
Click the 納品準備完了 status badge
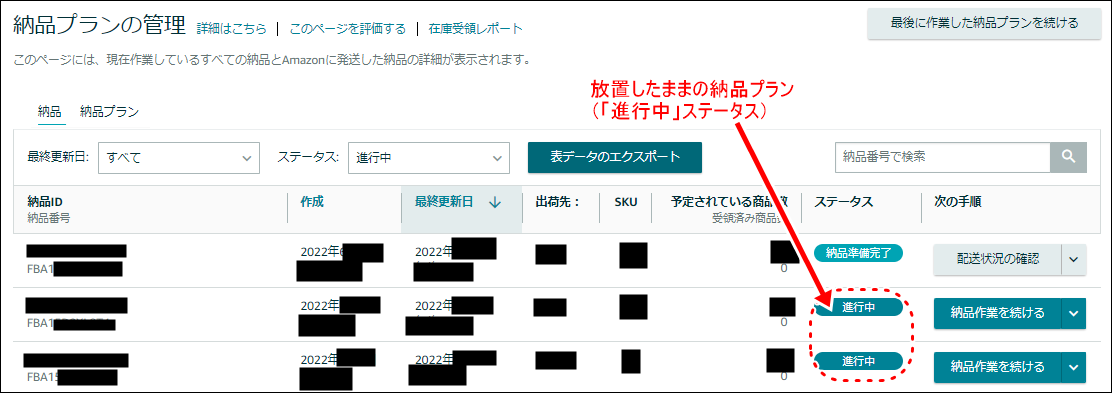tap(858, 253)
